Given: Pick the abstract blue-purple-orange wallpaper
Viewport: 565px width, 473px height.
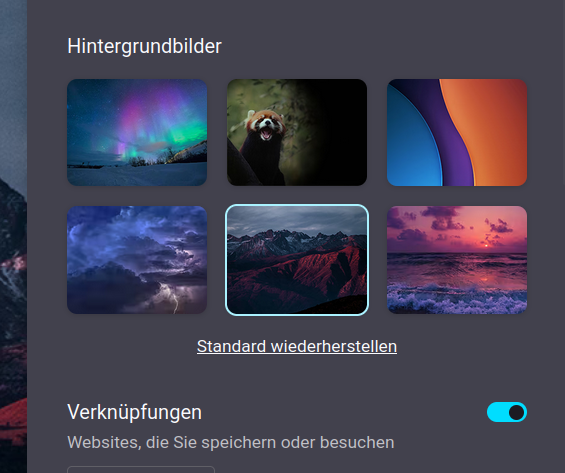Looking at the screenshot, I should [x=457, y=132].
